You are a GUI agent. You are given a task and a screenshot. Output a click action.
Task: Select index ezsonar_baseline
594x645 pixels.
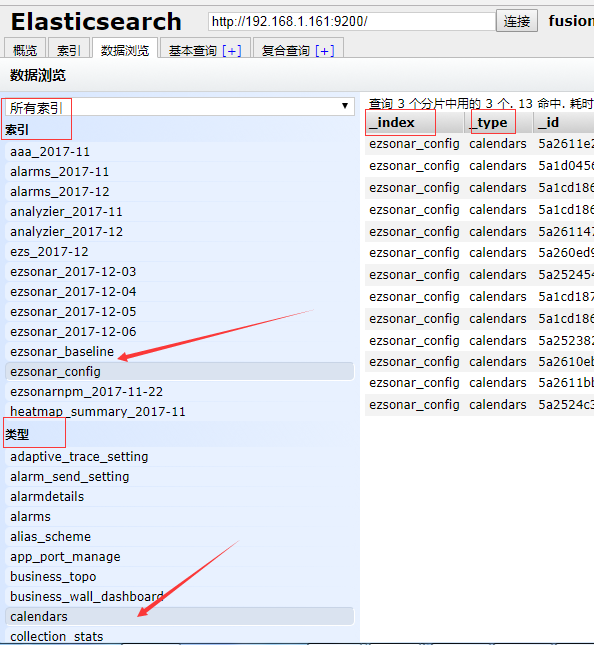[179, 352]
